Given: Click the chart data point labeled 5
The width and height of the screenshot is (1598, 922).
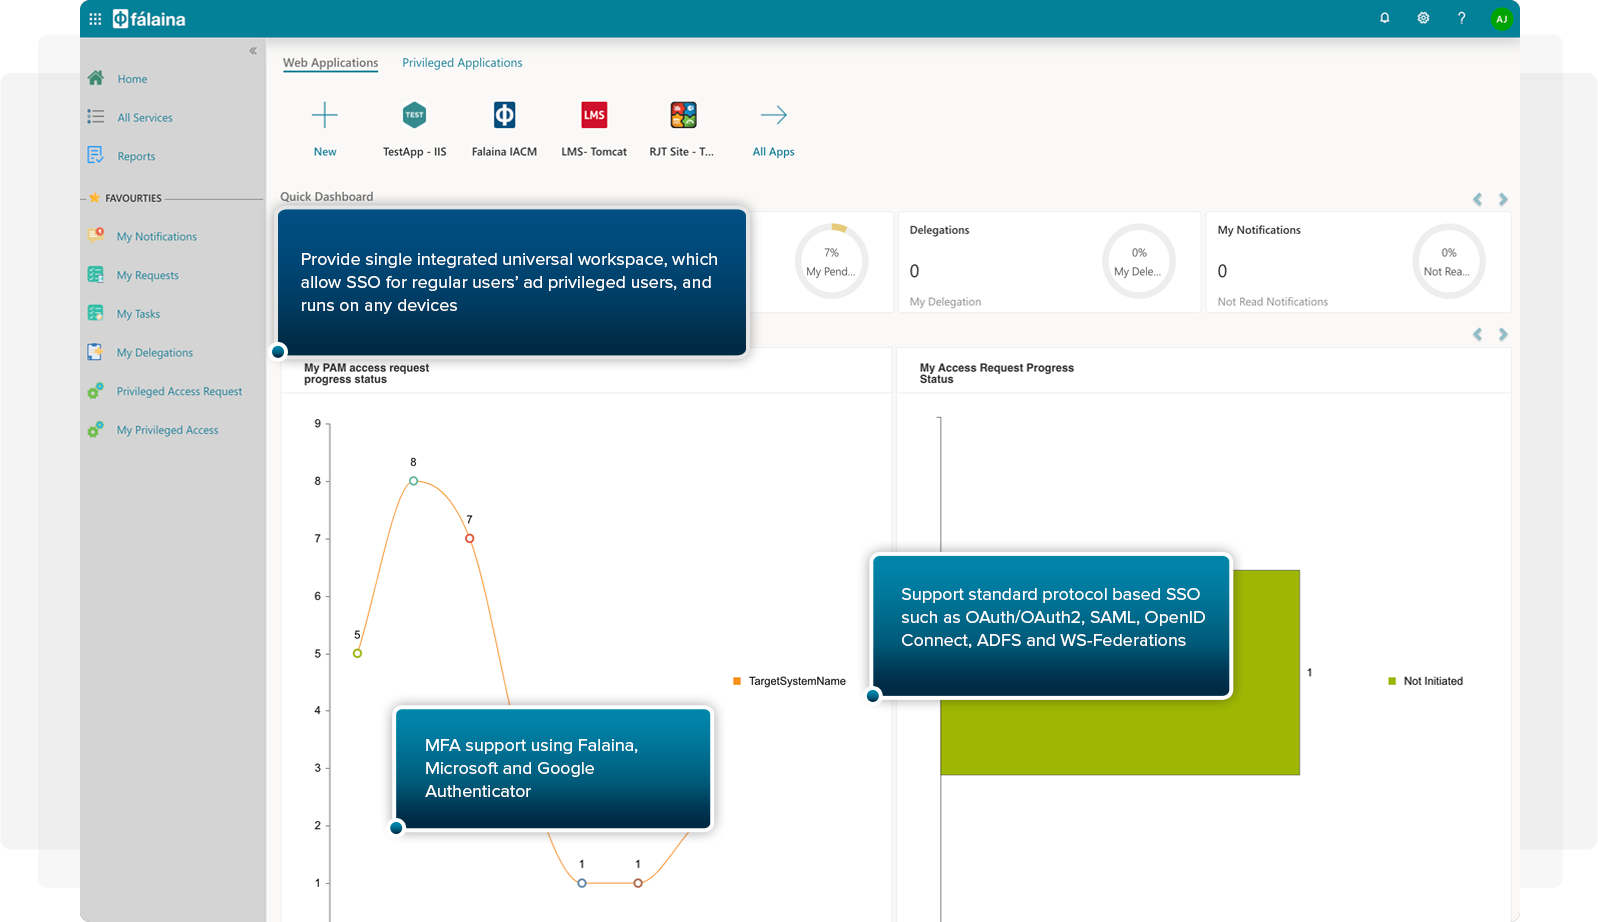Looking at the screenshot, I should tap(357, 653).
